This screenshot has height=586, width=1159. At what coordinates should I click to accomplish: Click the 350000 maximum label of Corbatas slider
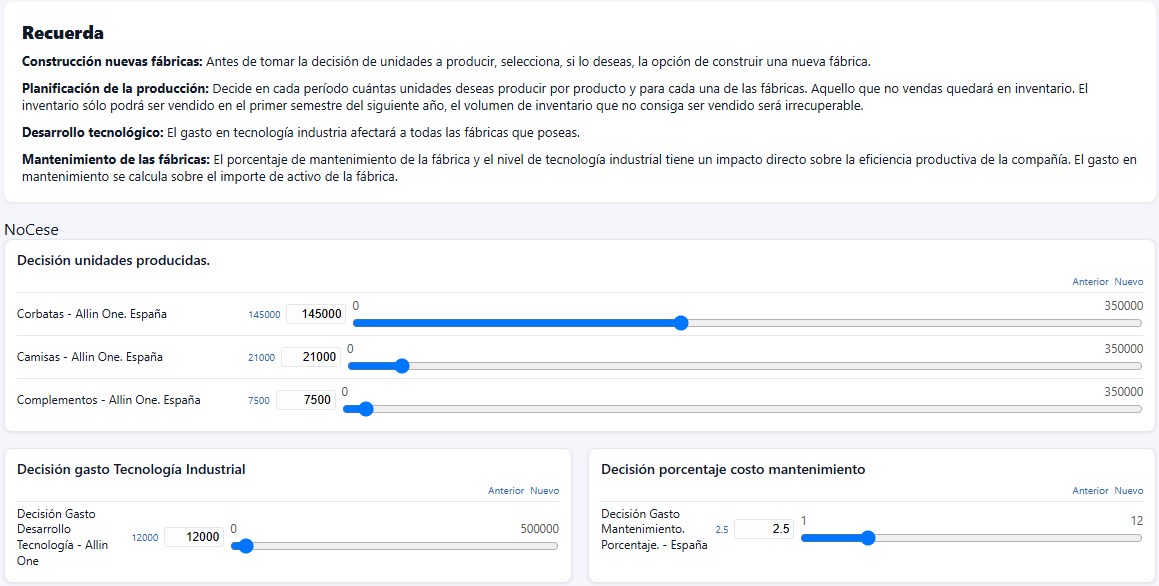1124,306
